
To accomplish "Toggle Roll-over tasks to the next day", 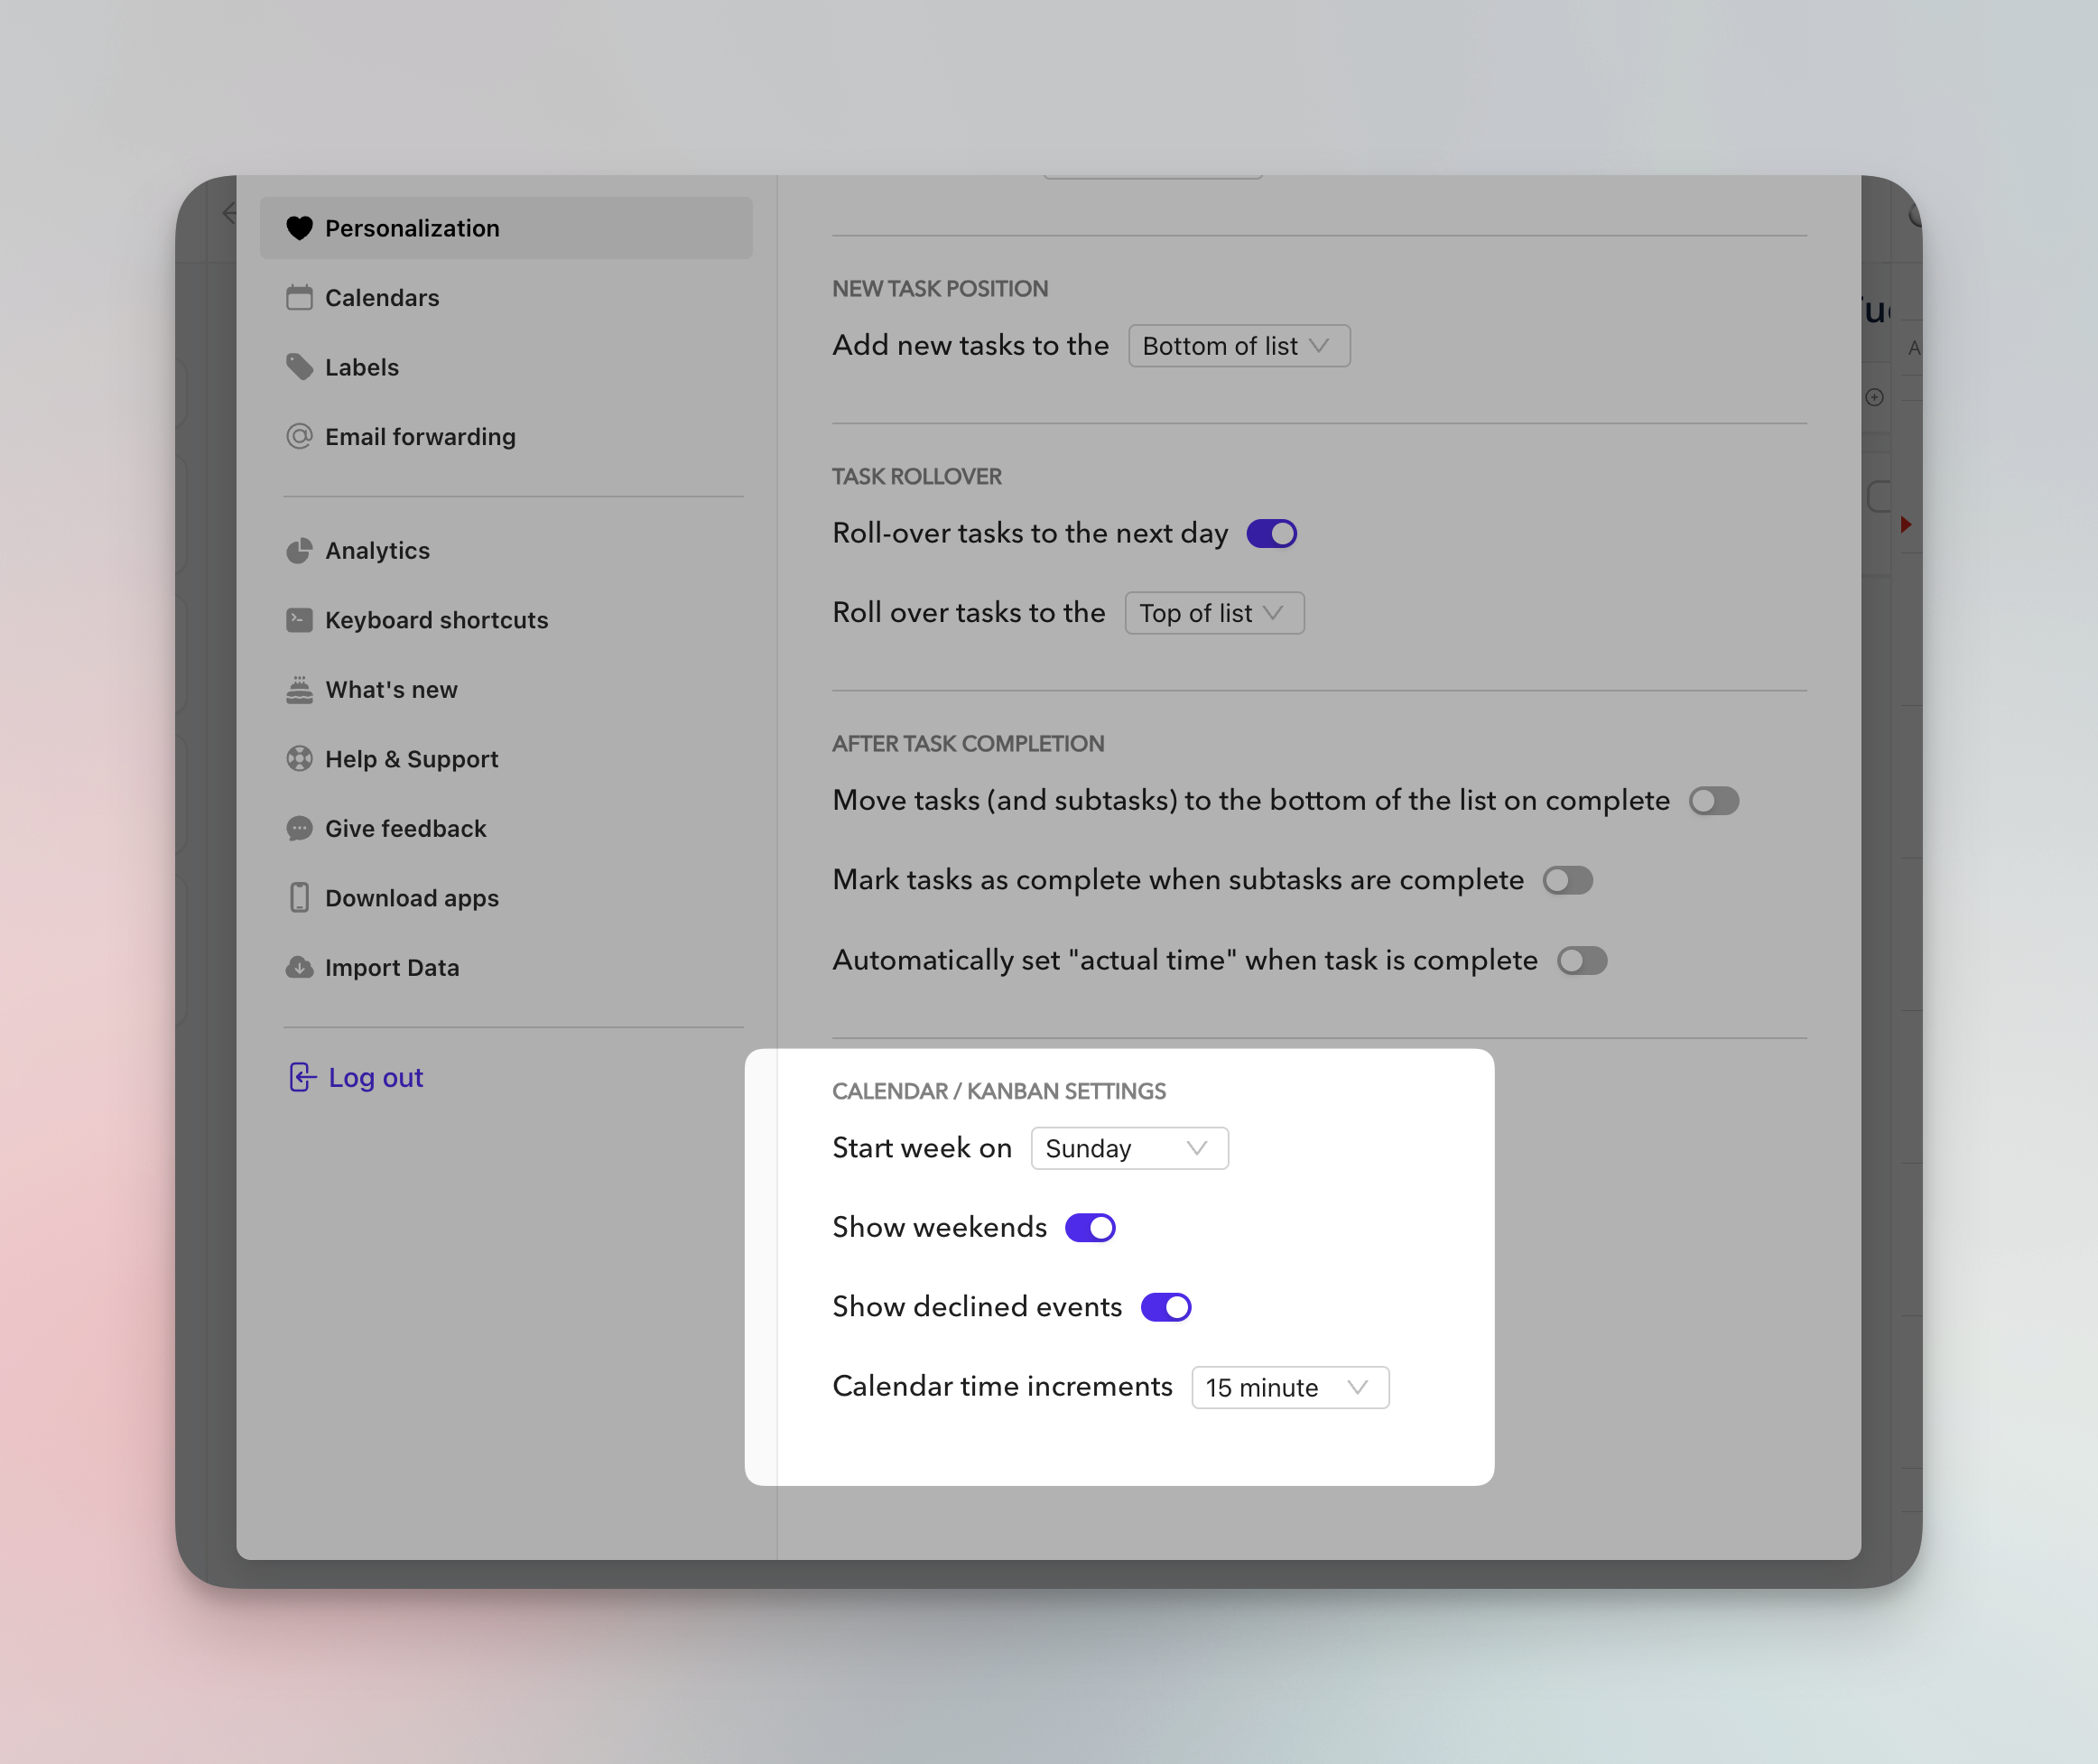I will tap(1271, 533).
